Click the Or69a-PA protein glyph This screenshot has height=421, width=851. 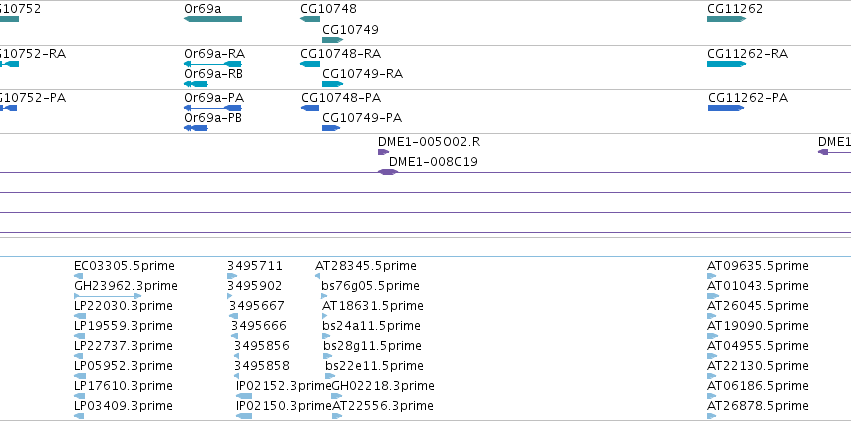click(x=213, y=108)
